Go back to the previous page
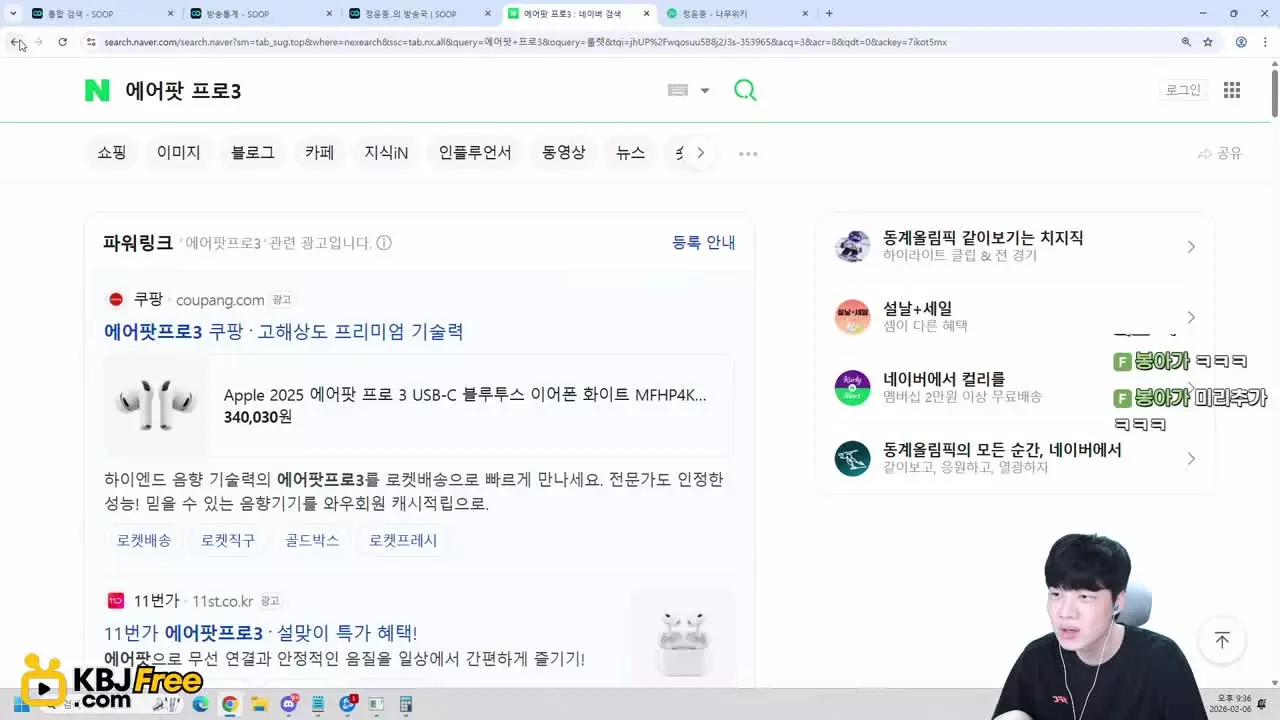 pyautogui.click(x=15, y=42)
